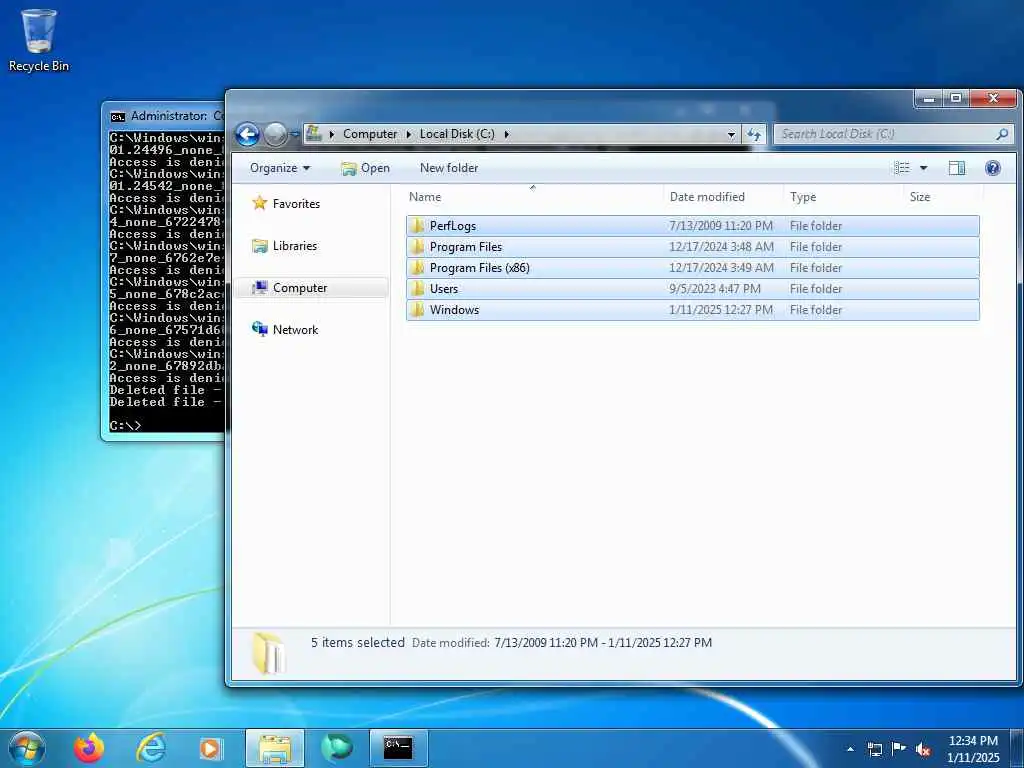Launch Firefox from the taskbar
1024x768 pixels.
coord(89,748)
